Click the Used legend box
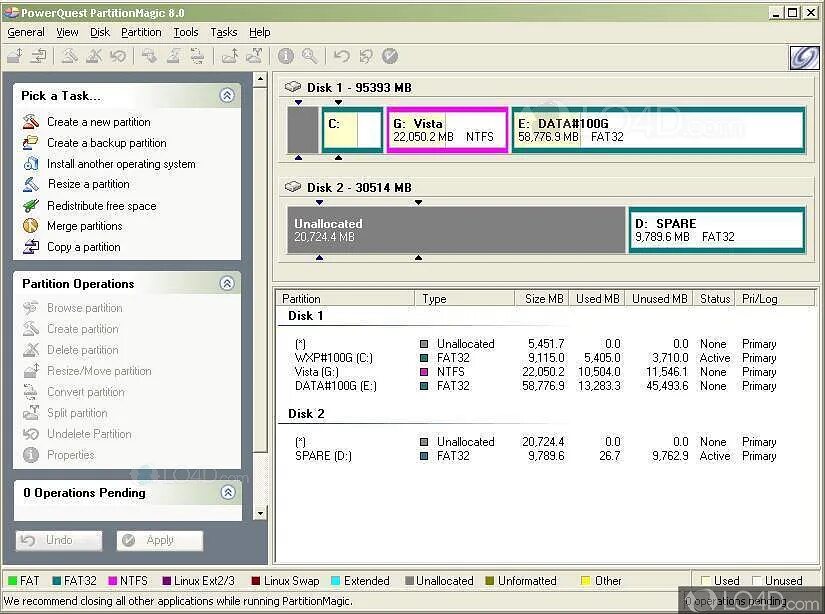The image size is (825, 614). point(706,580)
